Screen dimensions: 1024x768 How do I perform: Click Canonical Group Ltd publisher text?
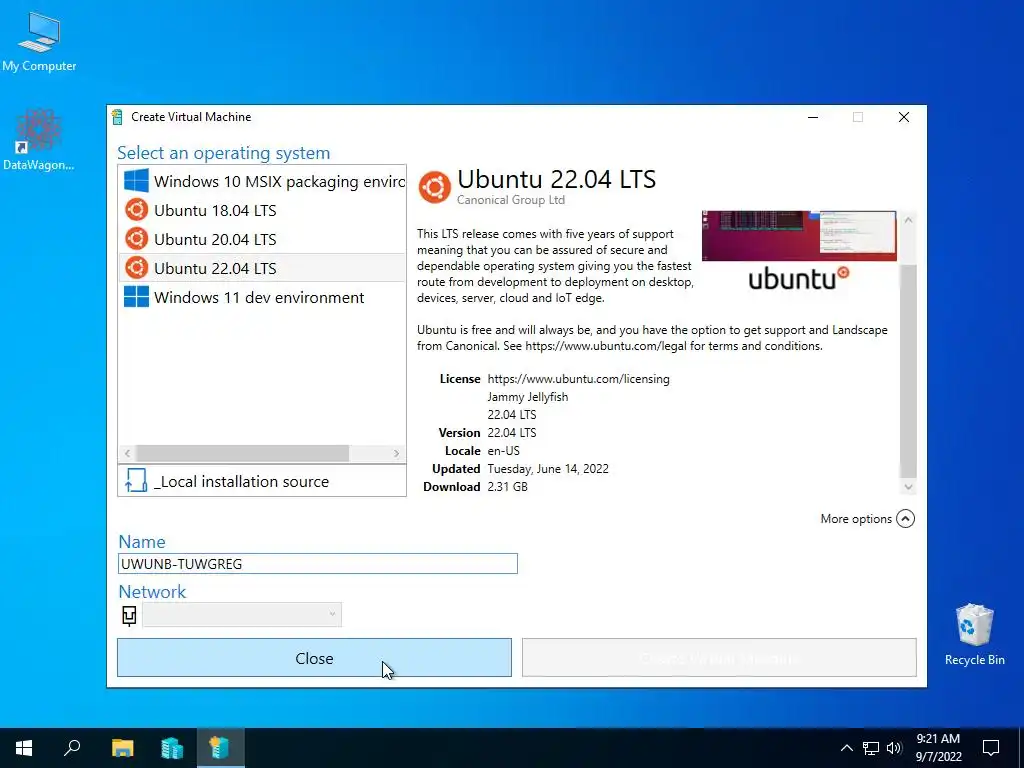pyautogui.click(x=511, y=200)
